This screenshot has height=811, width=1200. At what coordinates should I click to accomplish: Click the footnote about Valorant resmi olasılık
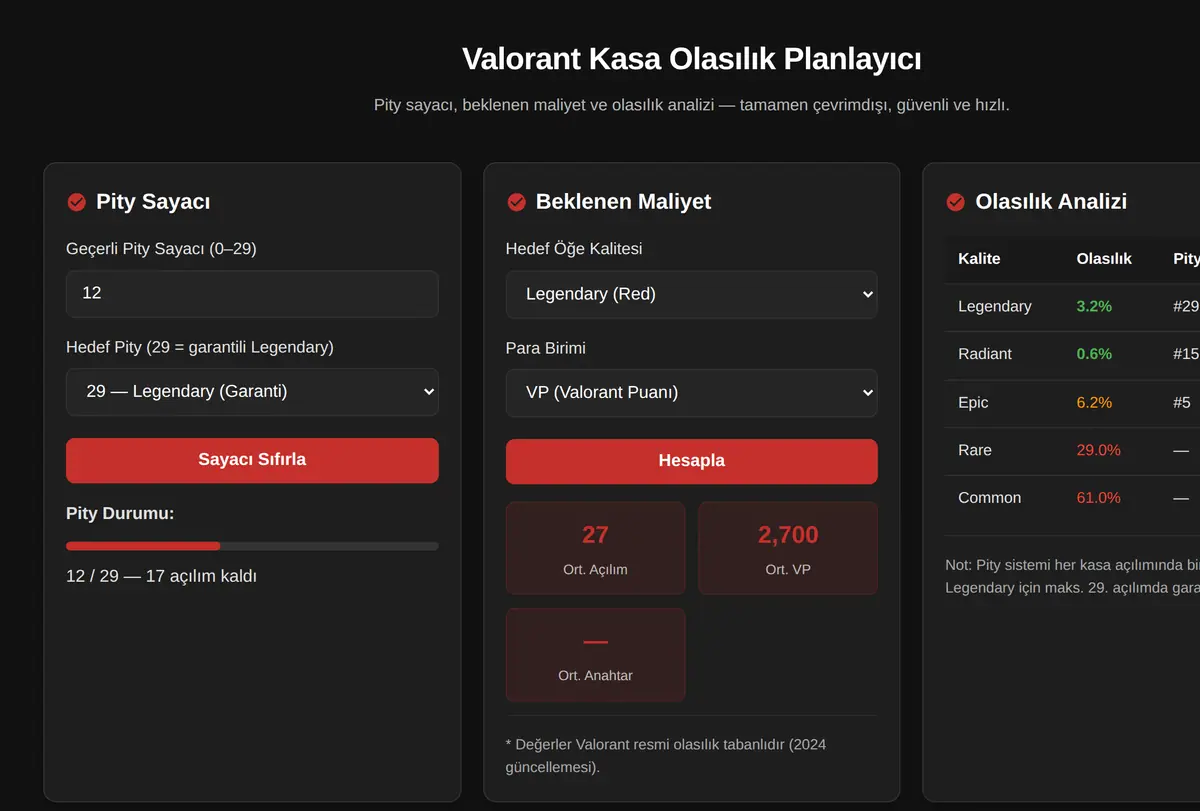(665, 756)
